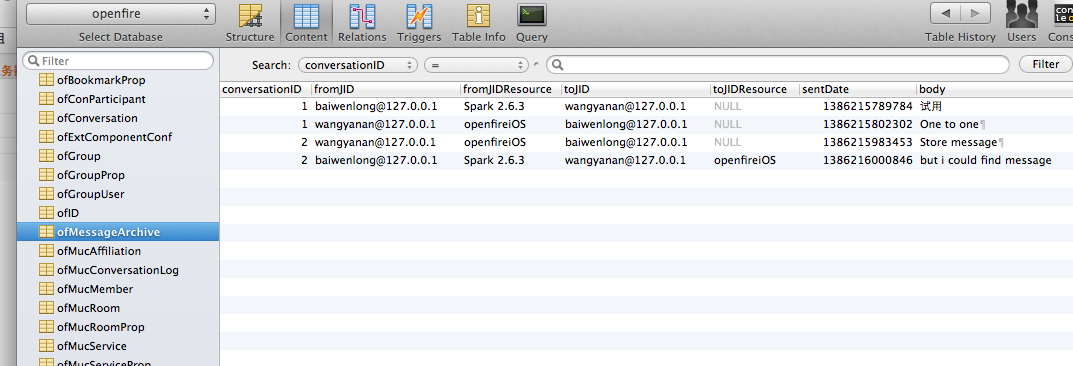
Task: Select the toJIDResource cell 'openfireiOS'
Action: [x=745, y=160]
